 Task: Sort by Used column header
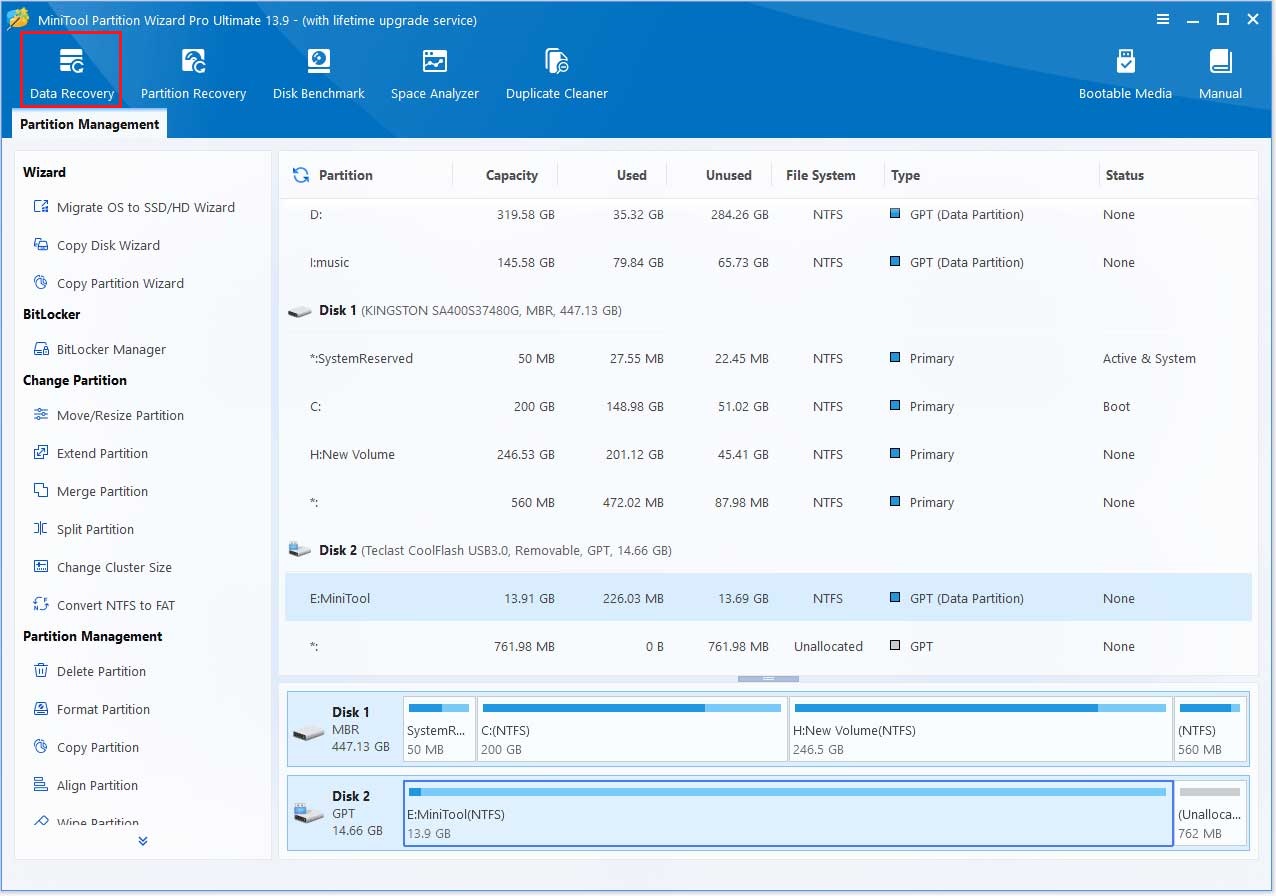tap(631, 175)
